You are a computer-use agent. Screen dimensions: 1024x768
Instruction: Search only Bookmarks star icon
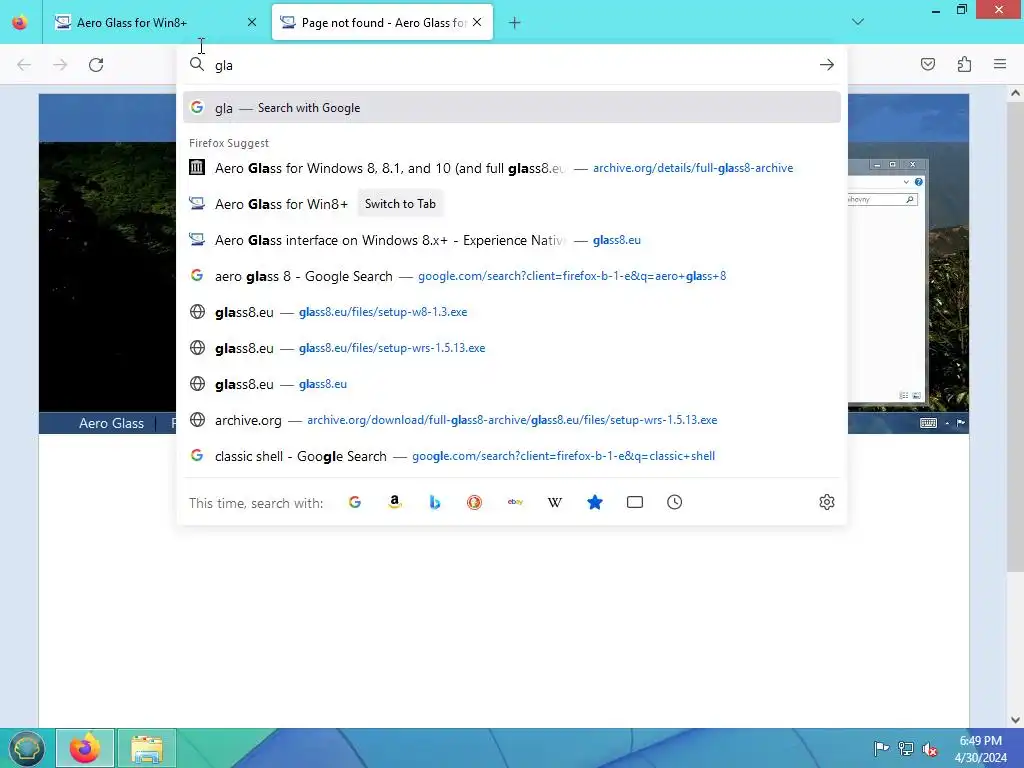(x=595, y=502)
